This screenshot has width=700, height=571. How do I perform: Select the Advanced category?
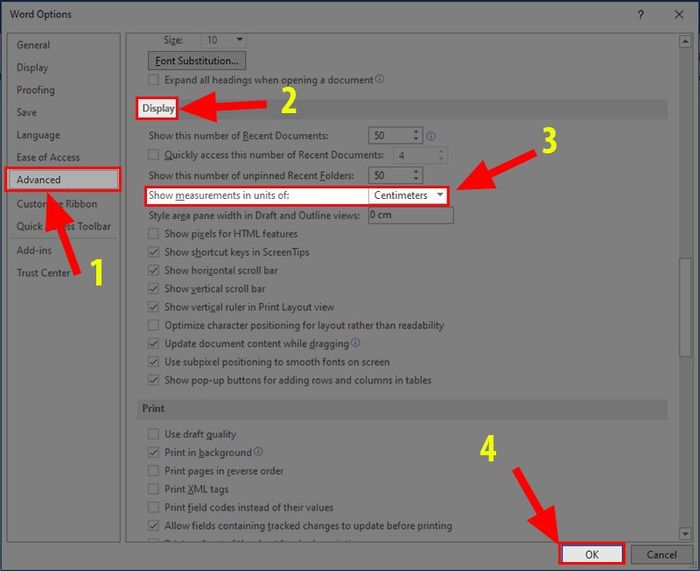63,179
